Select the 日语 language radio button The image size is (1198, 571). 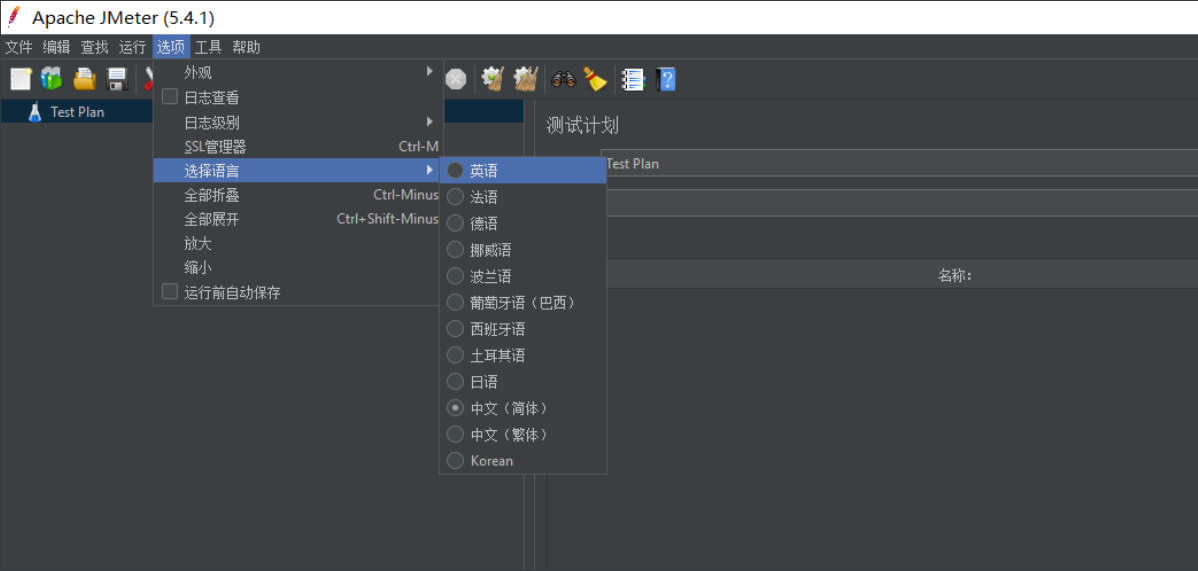[x=455, y=381]
